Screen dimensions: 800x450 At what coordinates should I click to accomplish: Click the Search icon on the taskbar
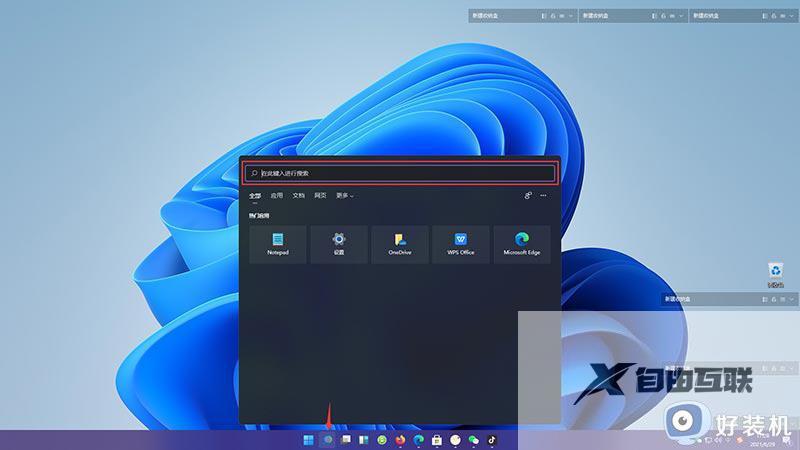click(x=328, y=440)
